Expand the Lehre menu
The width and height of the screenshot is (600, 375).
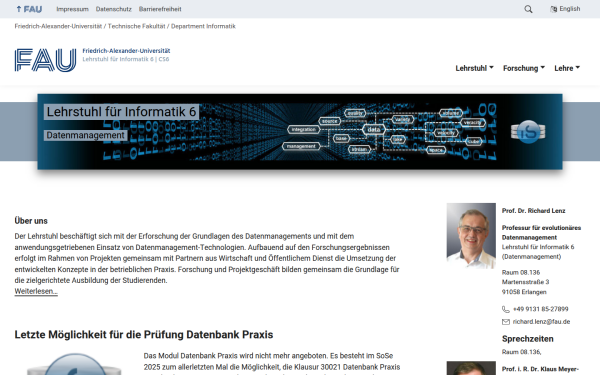point(567,68)
